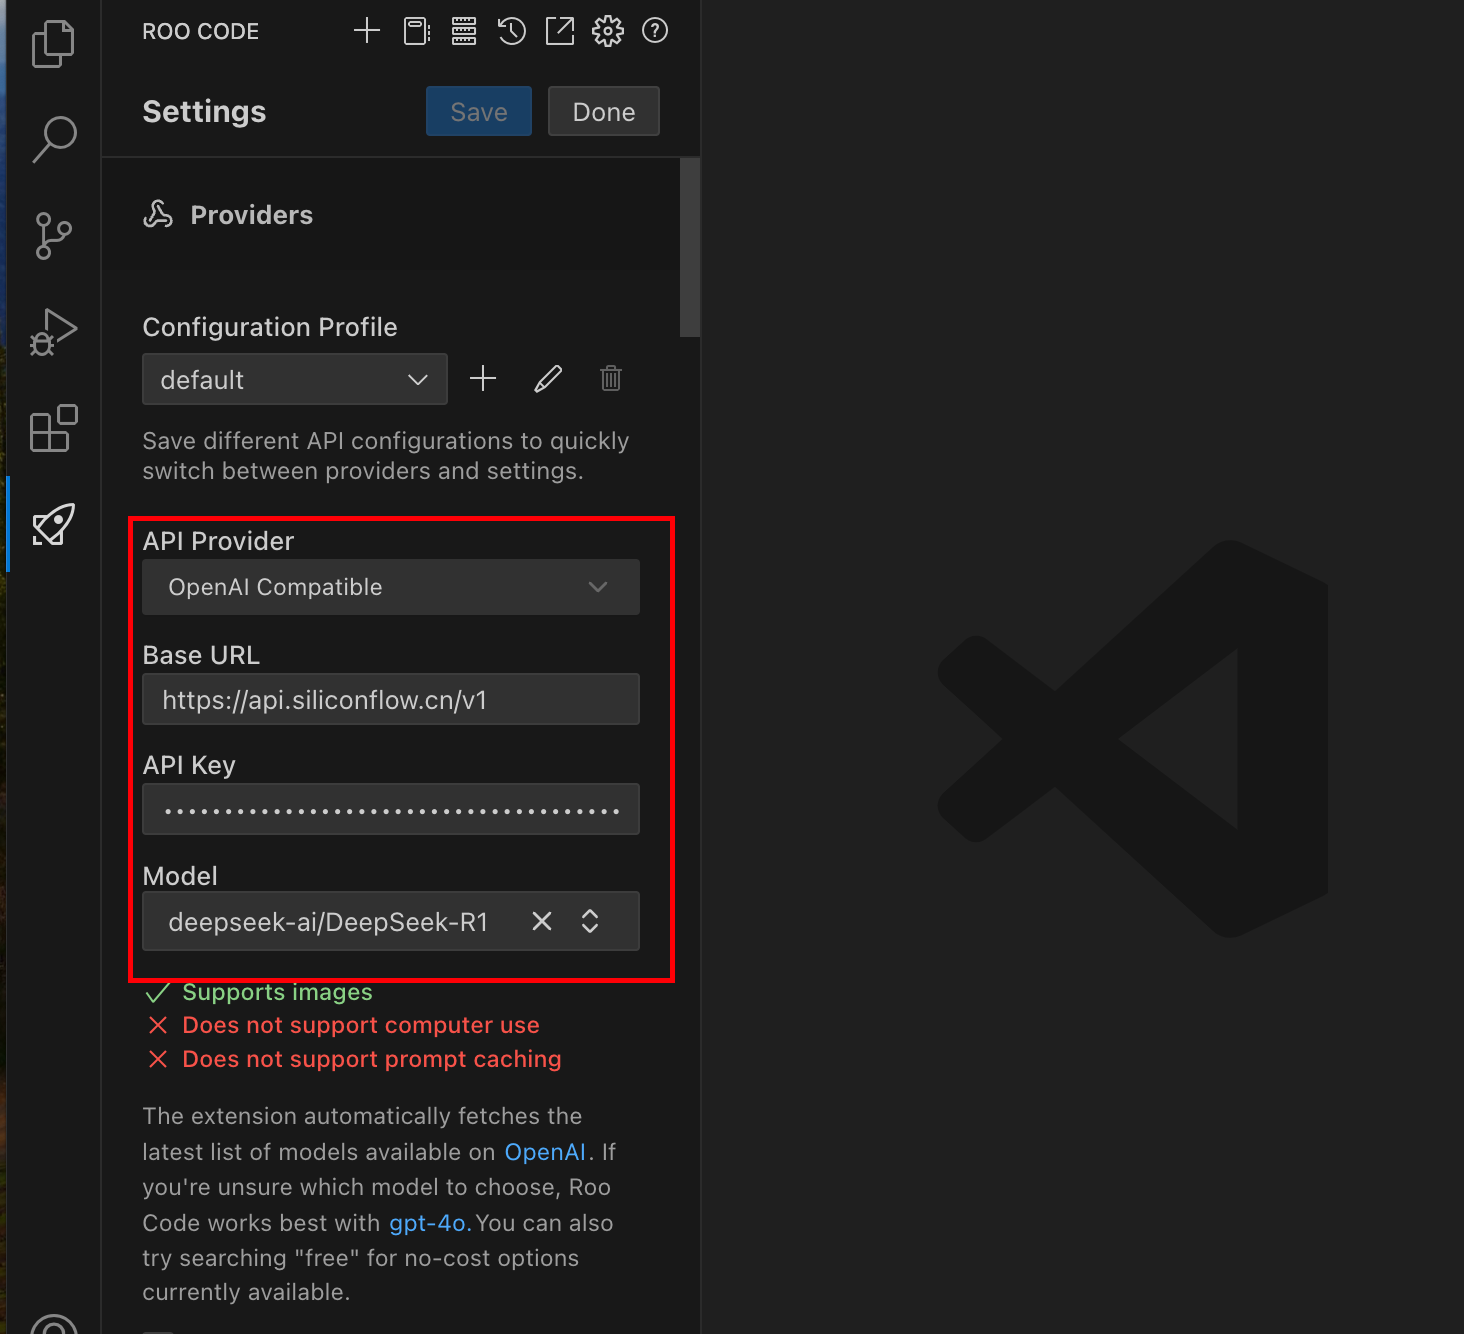Click the Settings heading
The image size is (1464, 1334).
204,111
